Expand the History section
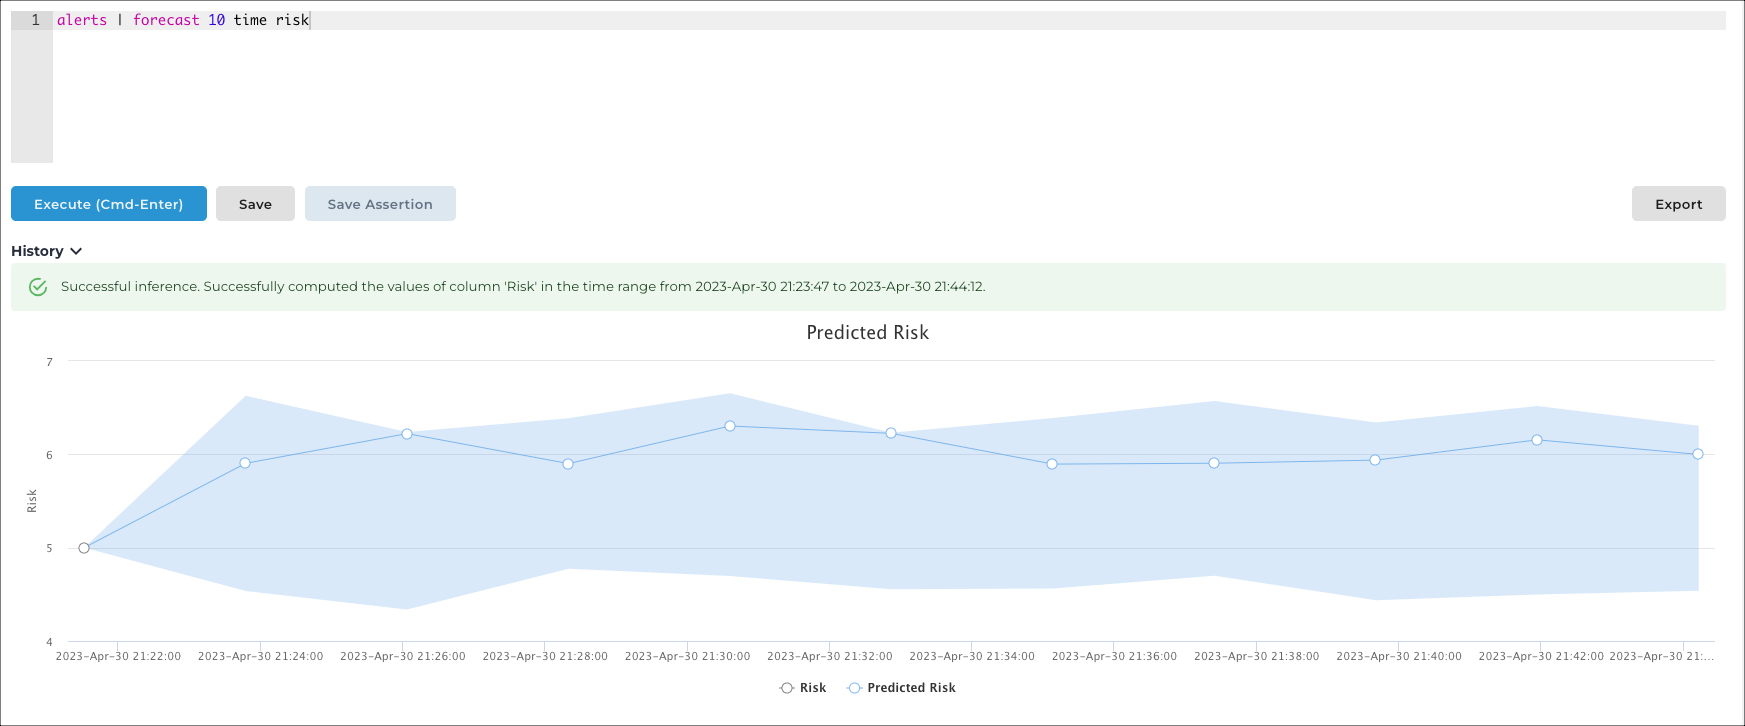Viewport: 1745px width, 726px height. pos(46,251)
